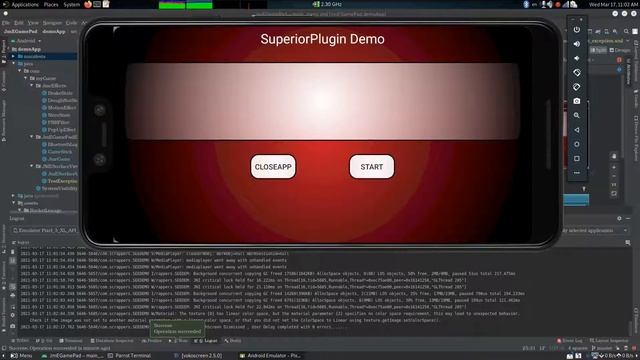
Task: Click the date and time clock
Action: (613, 4)
